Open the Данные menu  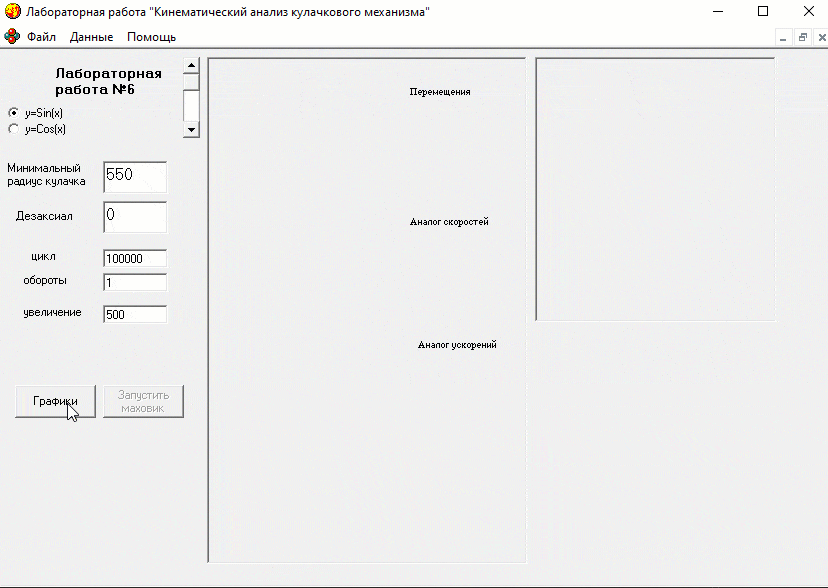pyautogui.click(x=91, y=37)
